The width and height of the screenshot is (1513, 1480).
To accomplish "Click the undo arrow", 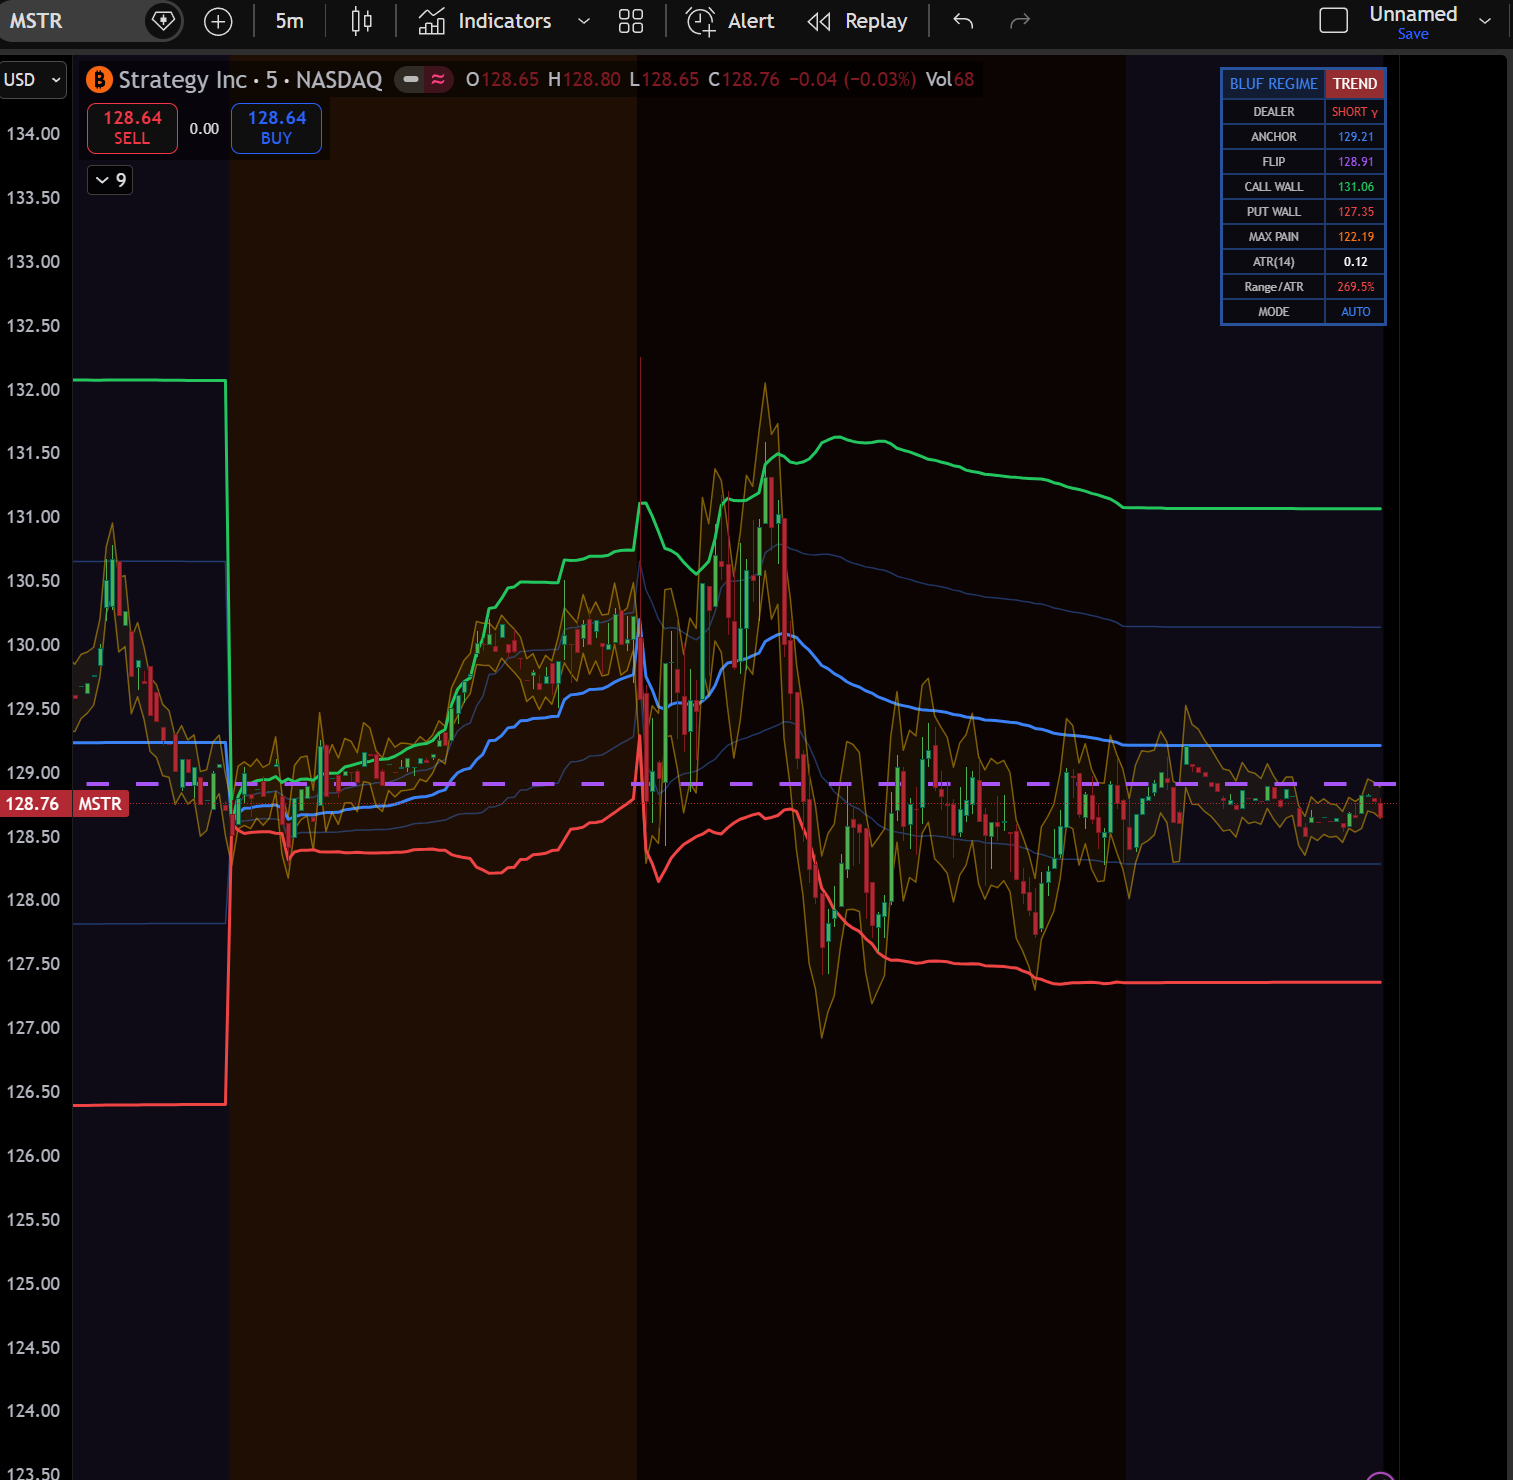I will 963,21.
